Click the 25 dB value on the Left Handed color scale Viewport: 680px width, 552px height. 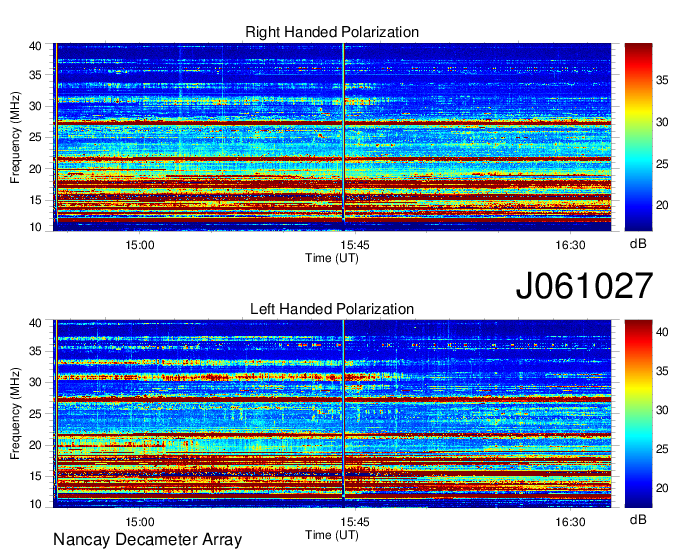coord(662,449)
